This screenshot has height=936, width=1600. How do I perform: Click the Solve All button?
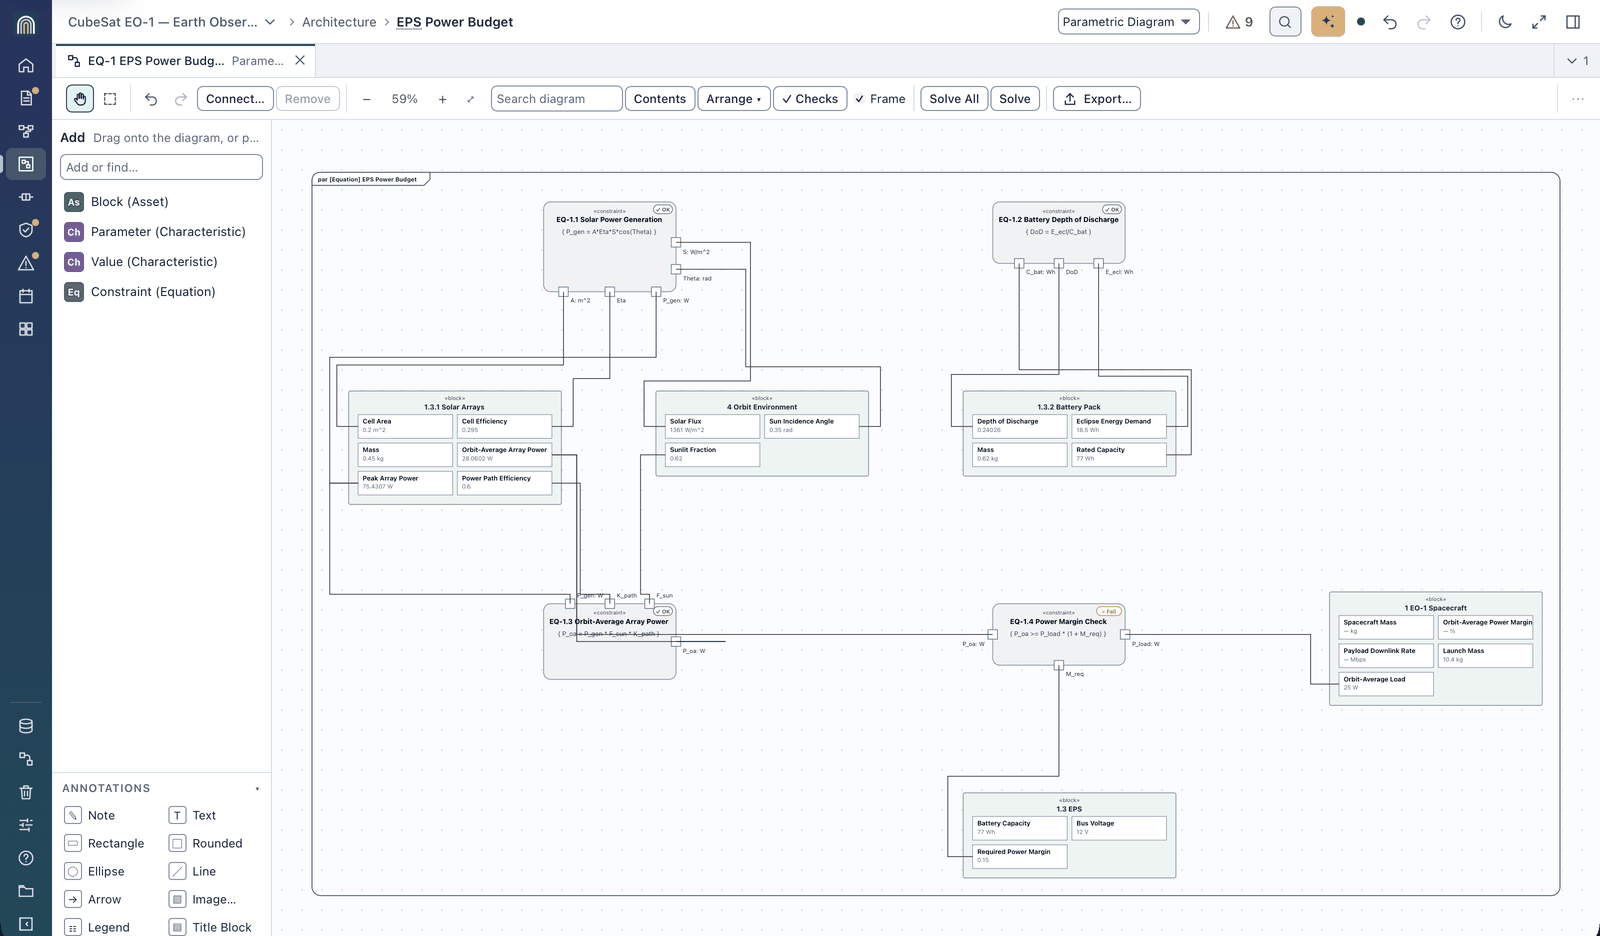(x=954, y=99)
